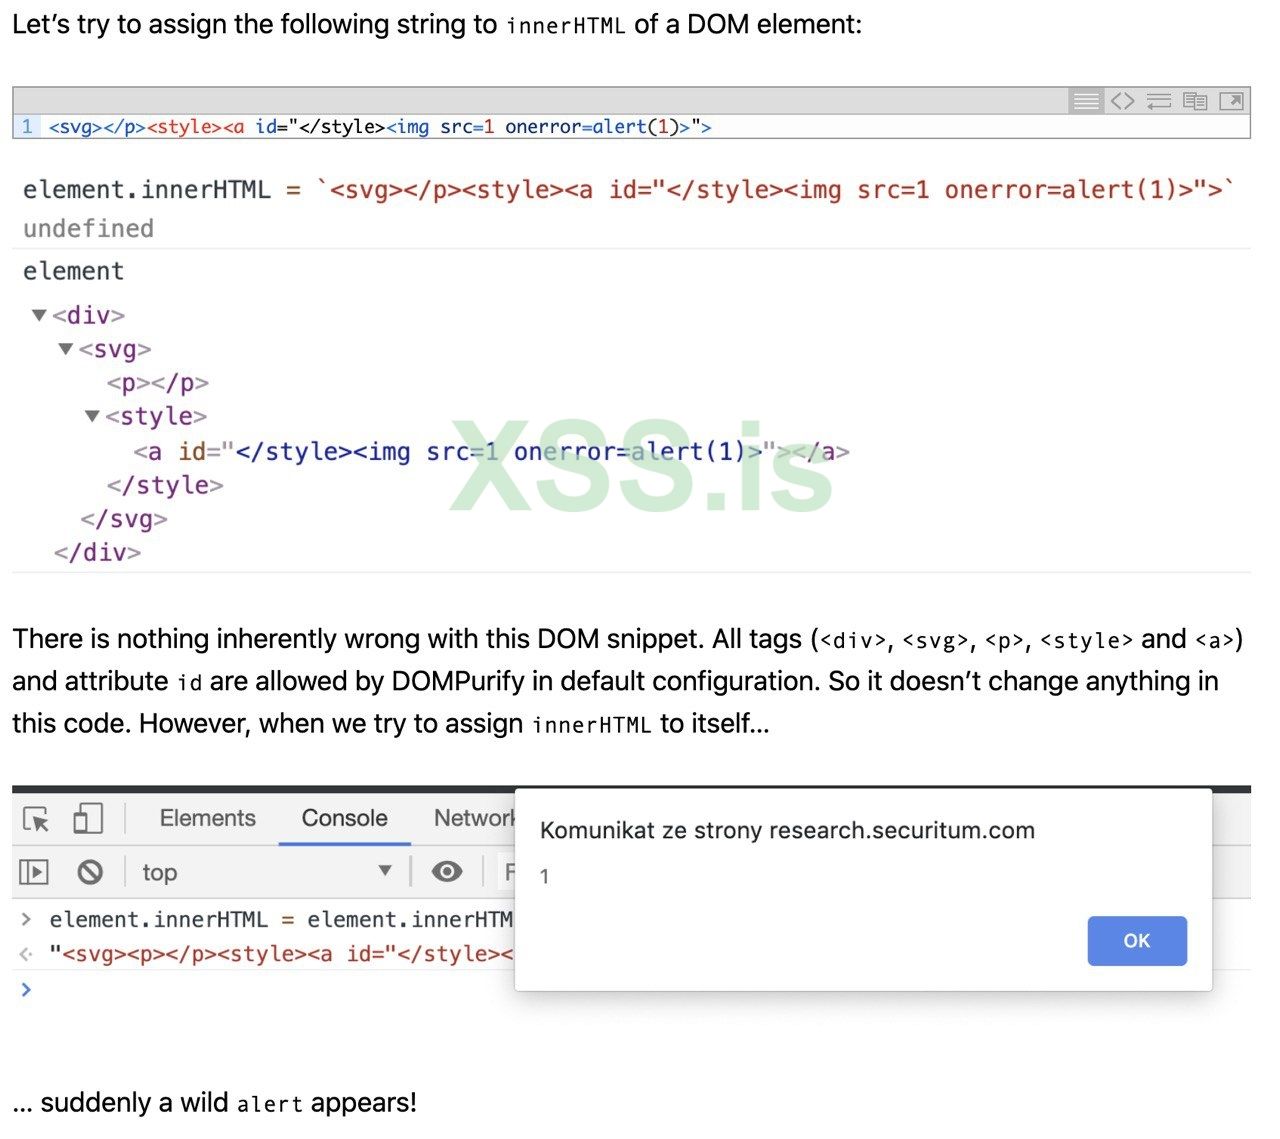
Task: Collapse the <div> tree node
Action: coord(40,315)
